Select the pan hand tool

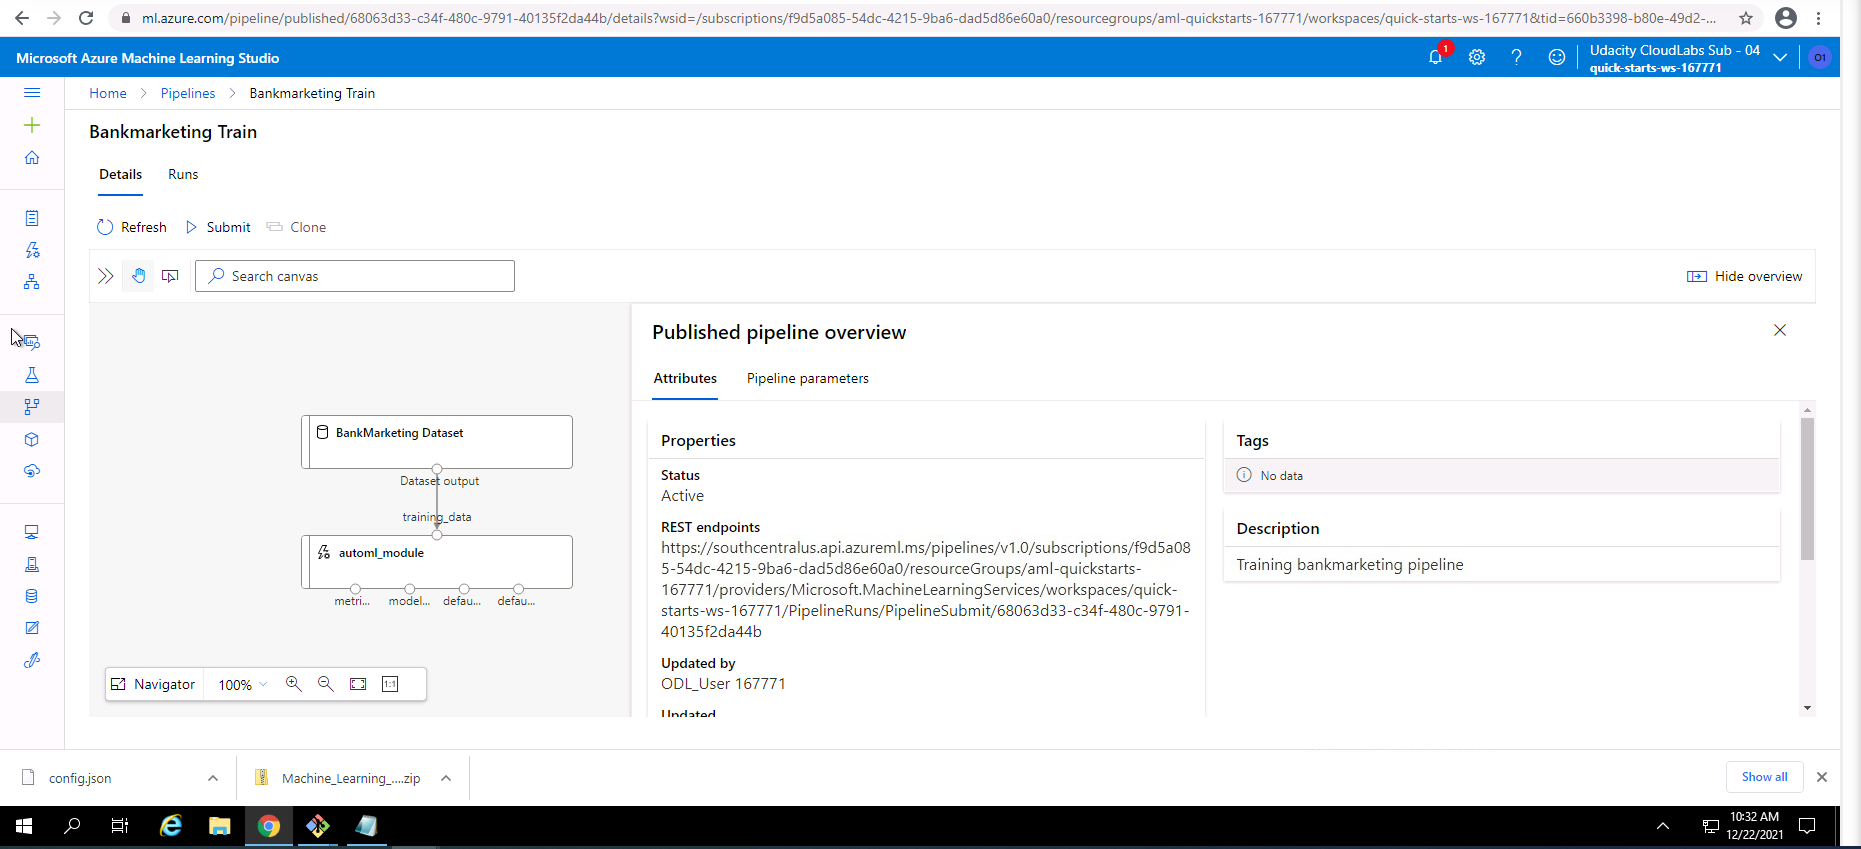[139, 276]
